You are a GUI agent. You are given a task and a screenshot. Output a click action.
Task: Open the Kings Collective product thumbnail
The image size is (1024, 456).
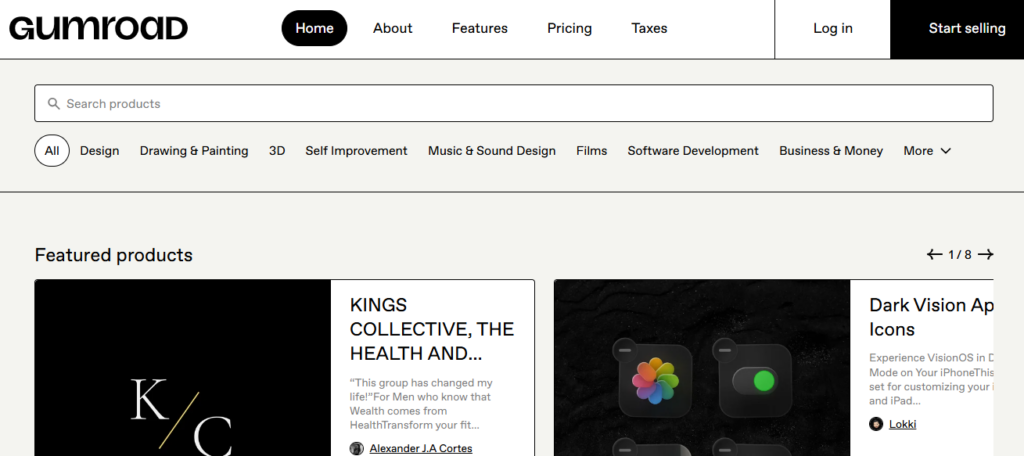click(x=183, y=368)
